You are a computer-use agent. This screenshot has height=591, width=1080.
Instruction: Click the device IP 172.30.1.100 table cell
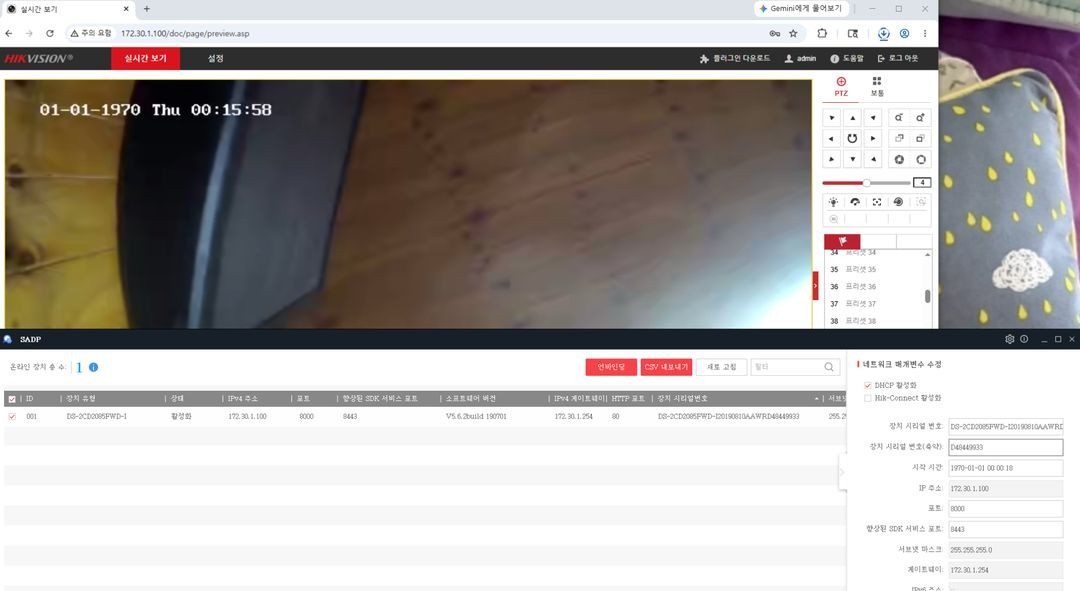[247, 417]
